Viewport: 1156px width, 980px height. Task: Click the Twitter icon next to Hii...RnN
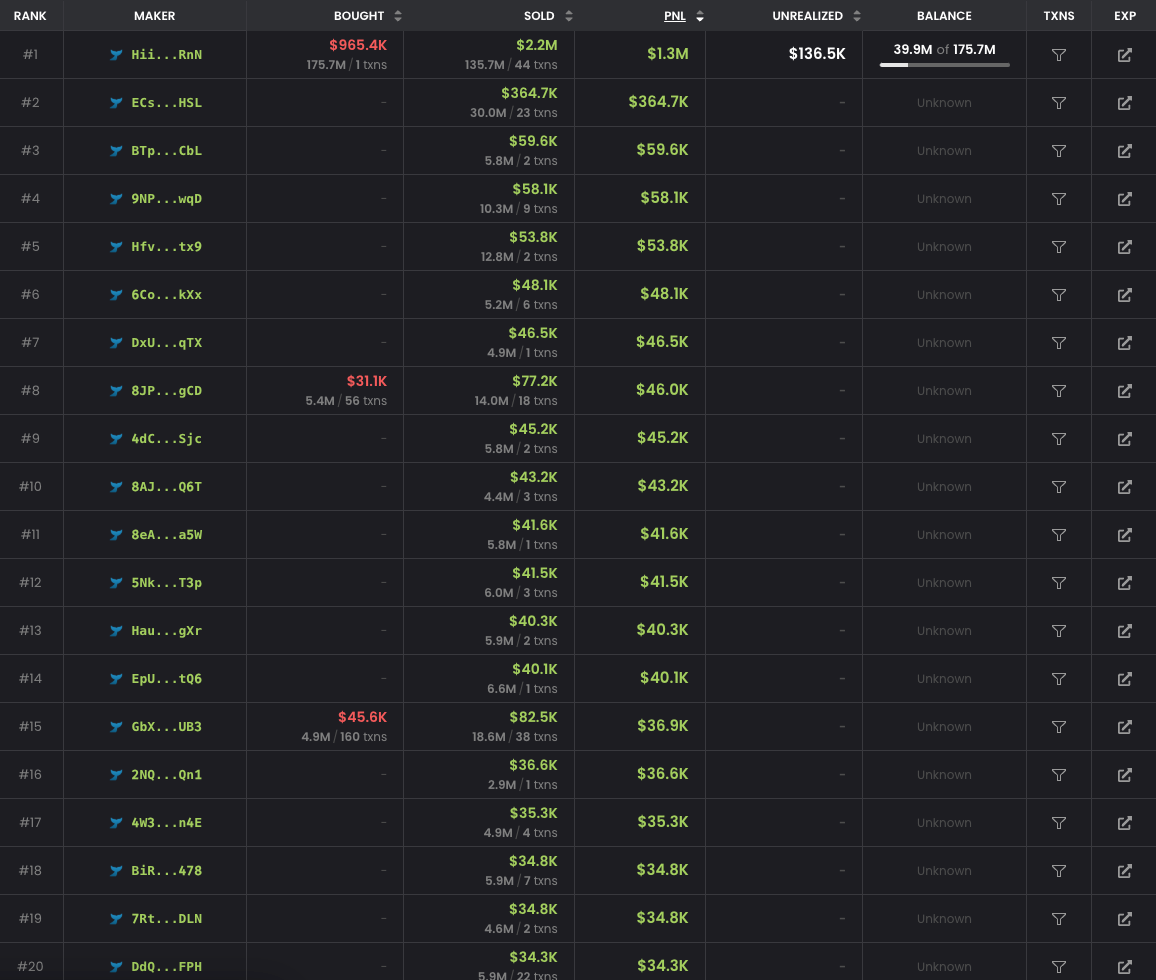tap(117, 54)
